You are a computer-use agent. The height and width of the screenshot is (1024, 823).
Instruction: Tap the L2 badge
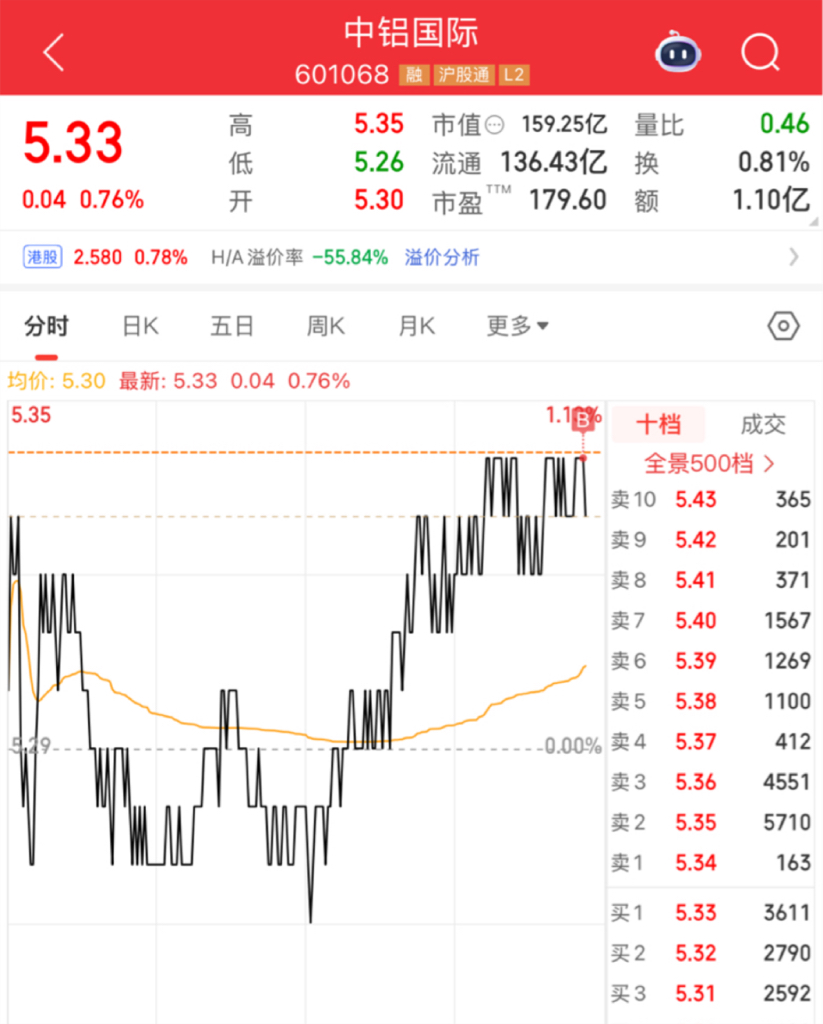[x=514, y=74]
